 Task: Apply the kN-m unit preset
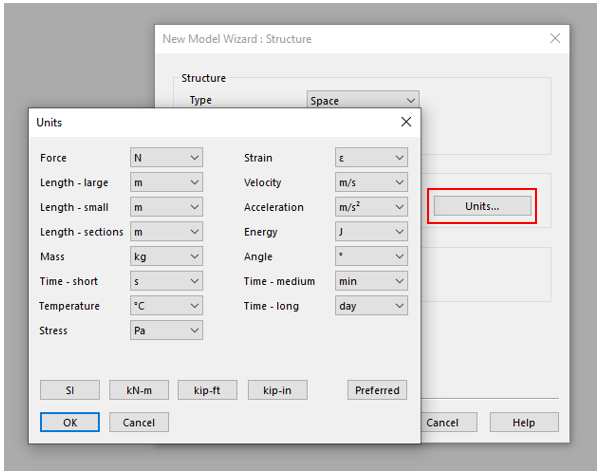139,390
